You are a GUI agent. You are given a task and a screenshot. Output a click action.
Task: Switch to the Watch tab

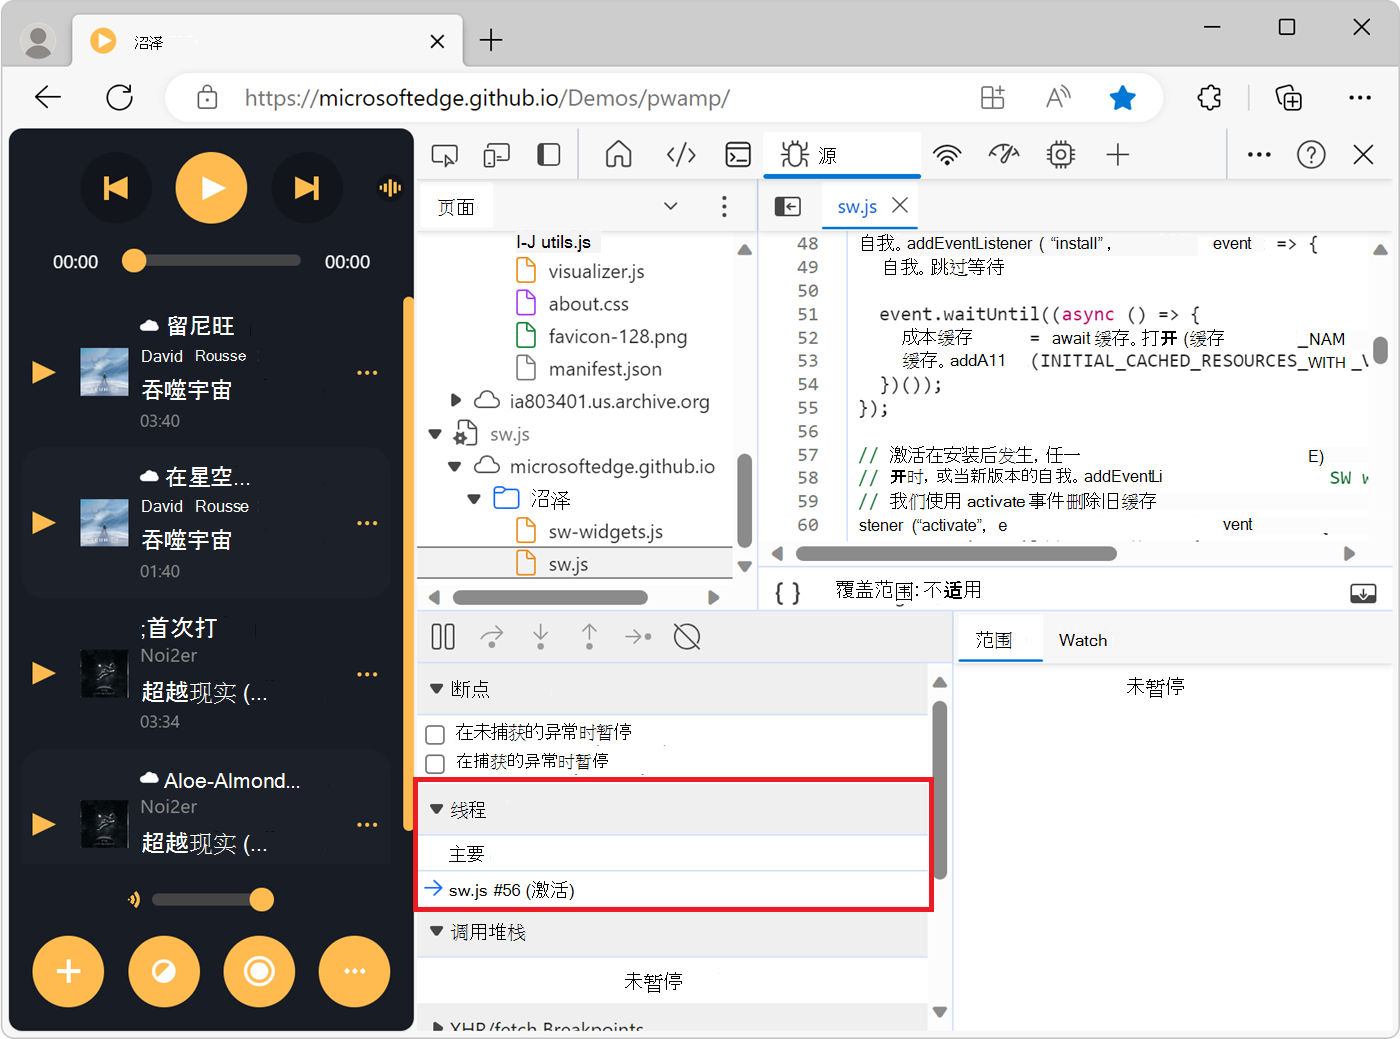point(1082,639)
